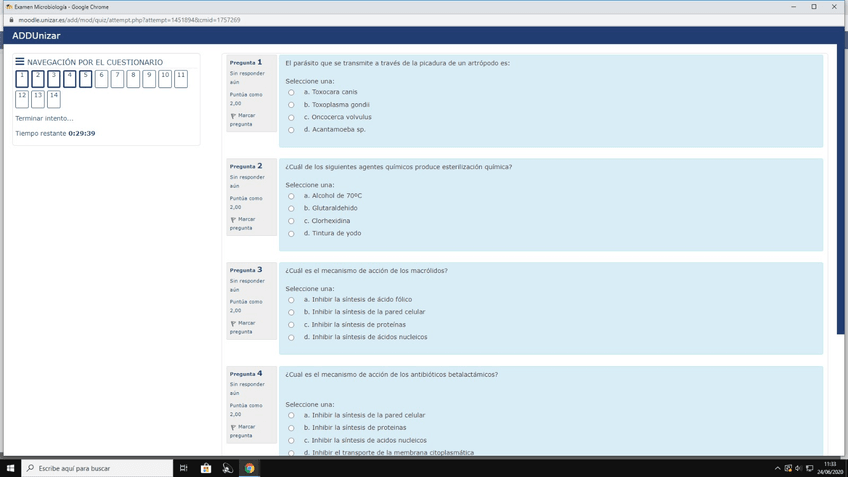
Task: Jump to question 8 in navigation
Action: (x=133, y=79)
